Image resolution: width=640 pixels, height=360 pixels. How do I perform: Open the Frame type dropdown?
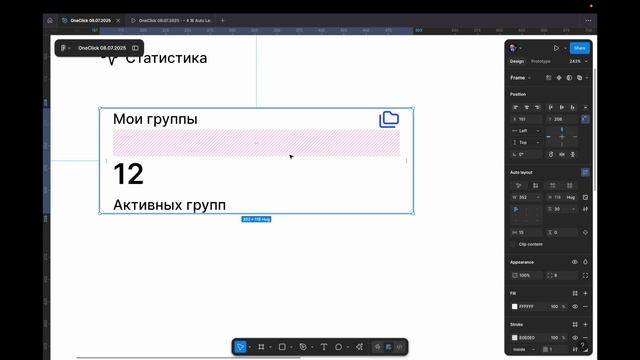tap(520, 78)
